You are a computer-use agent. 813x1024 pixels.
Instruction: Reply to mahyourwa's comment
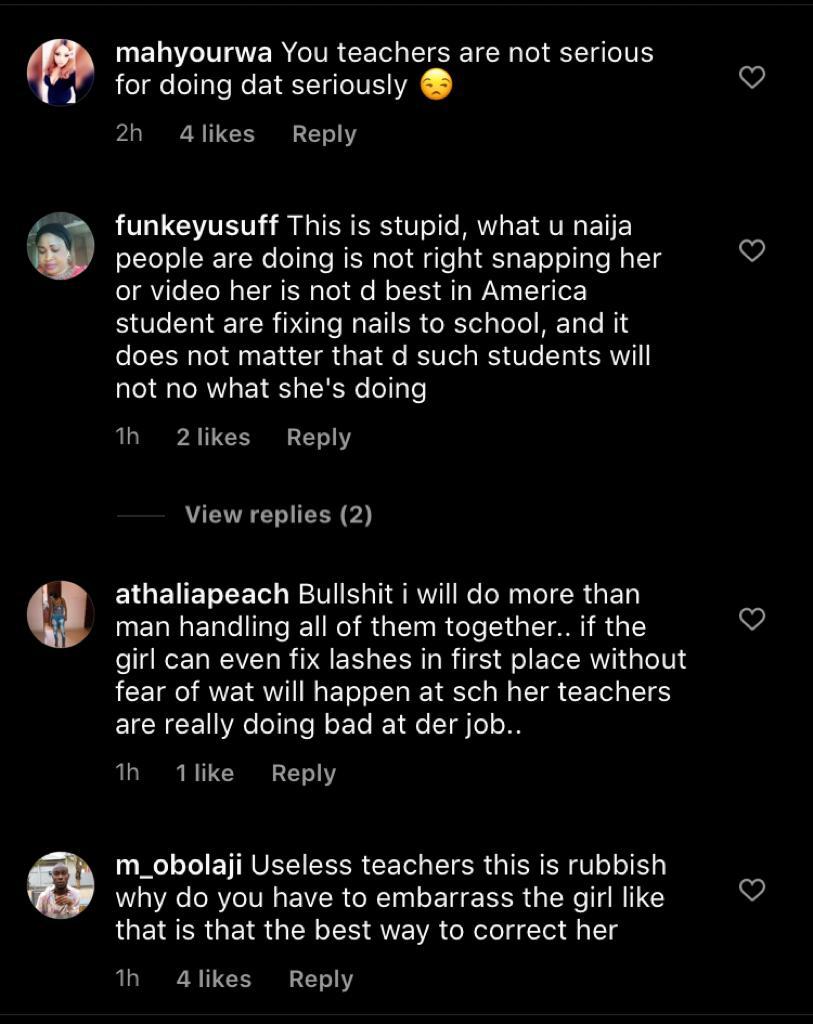point(324,134)
